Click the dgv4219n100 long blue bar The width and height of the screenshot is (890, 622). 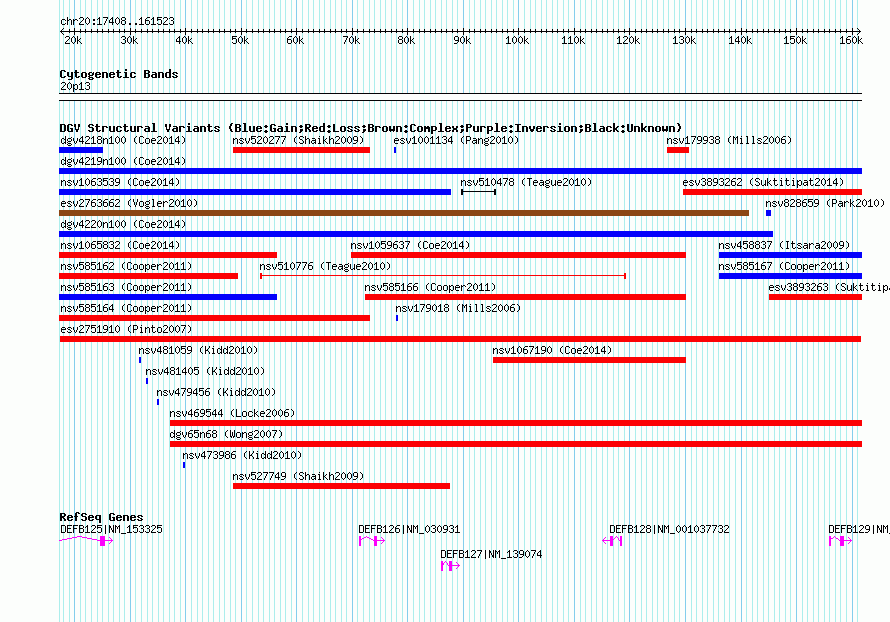[460, 171]
